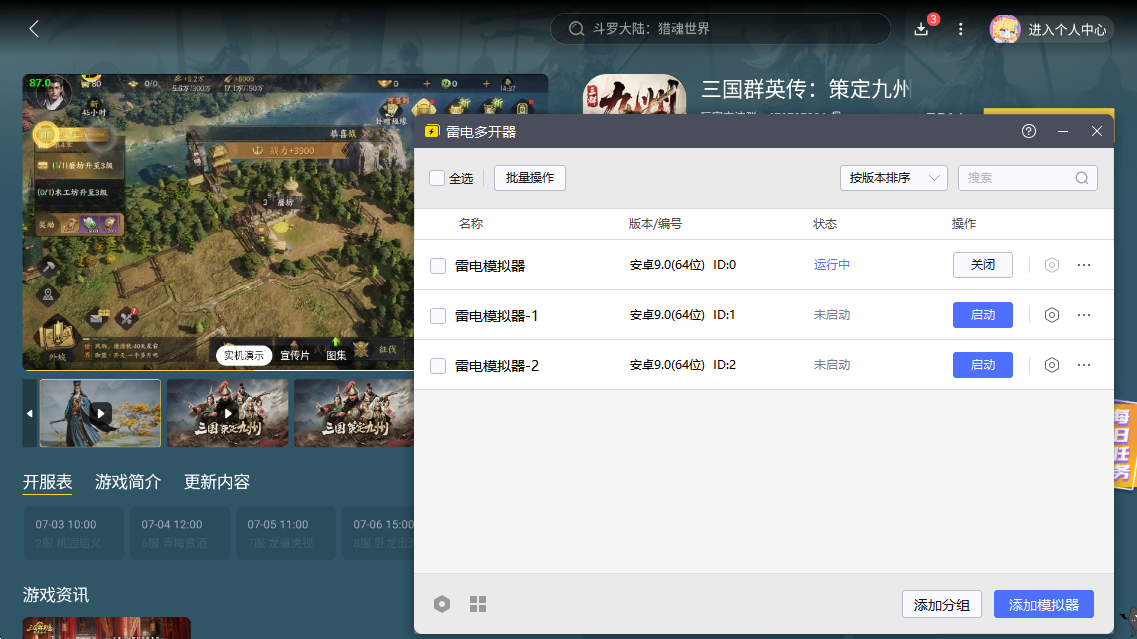
Task: Open more options for 雷电模拟器 ID:0
Action: point(1084,265)
